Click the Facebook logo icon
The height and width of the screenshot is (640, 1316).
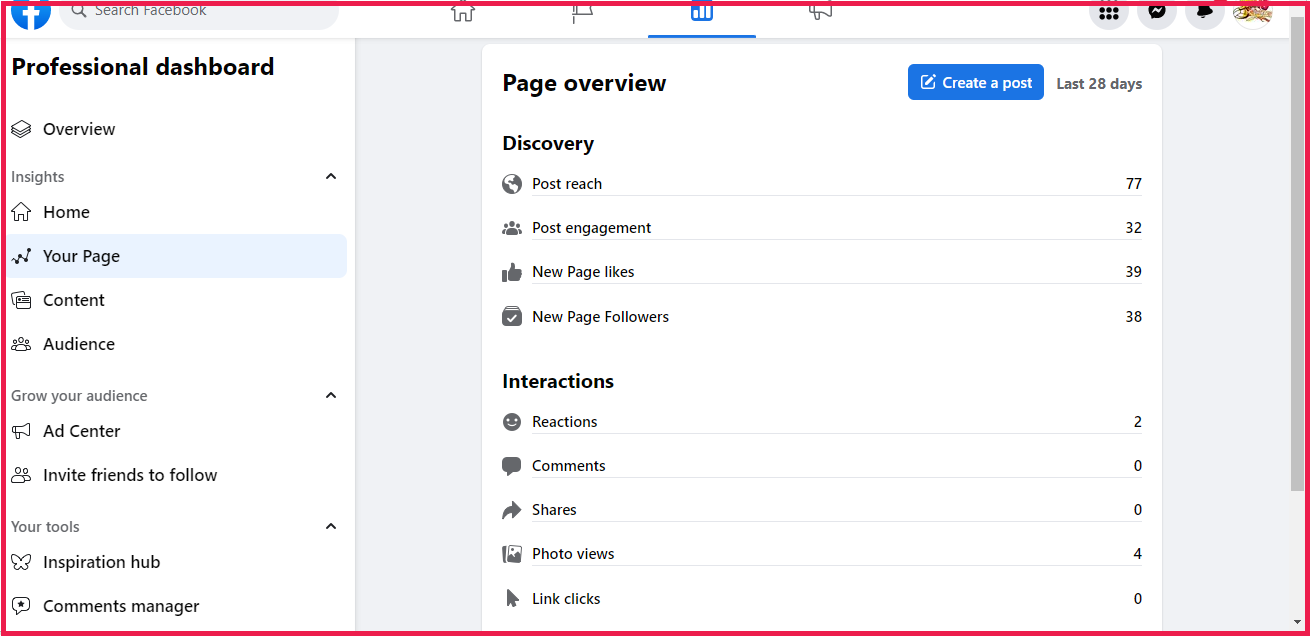tap(31, 14)
